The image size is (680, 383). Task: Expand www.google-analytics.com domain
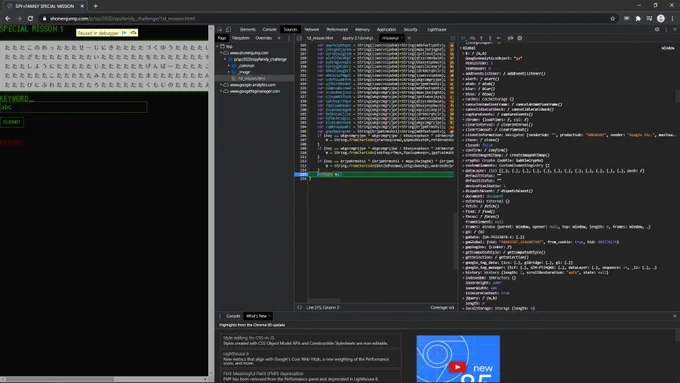point(221,85)
